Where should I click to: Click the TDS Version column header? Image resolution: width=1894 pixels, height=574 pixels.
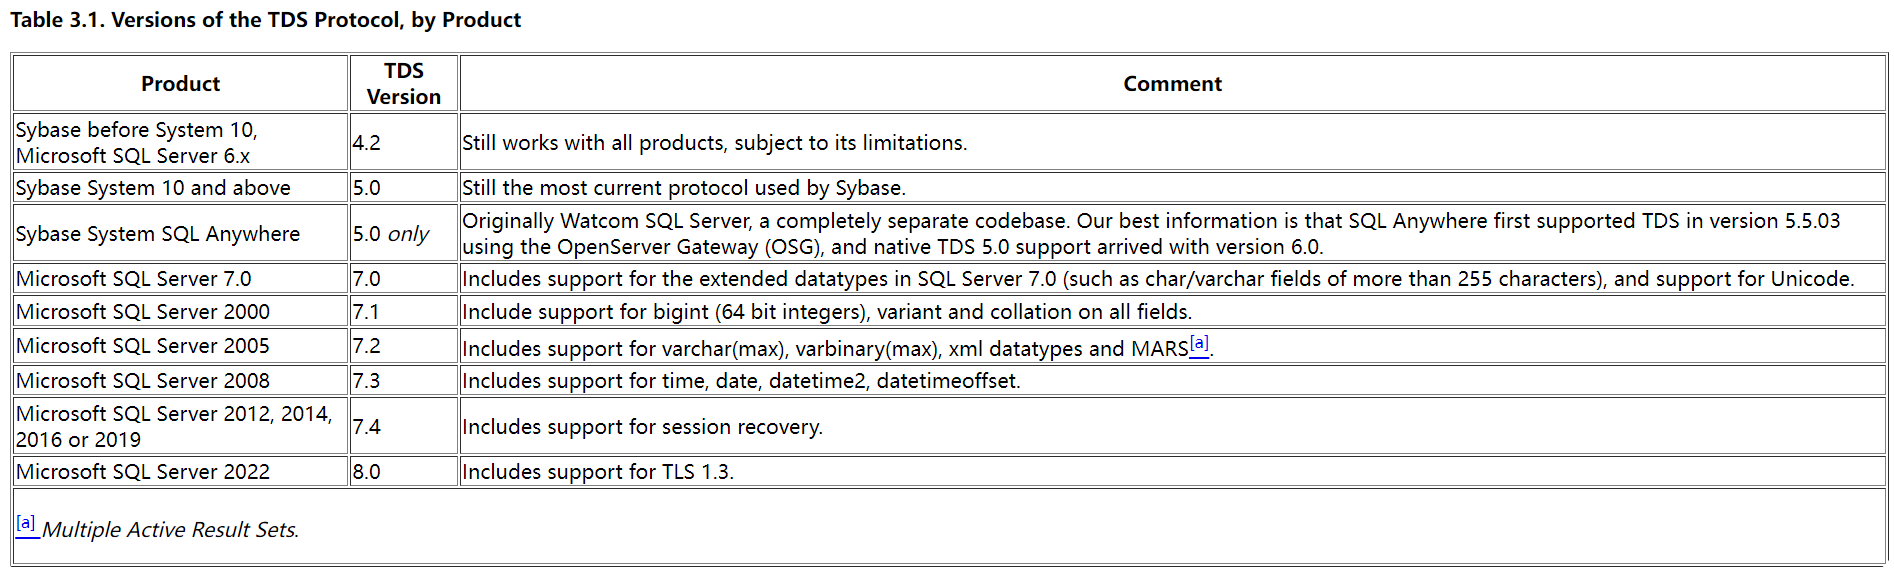click(x=404, y=84)
